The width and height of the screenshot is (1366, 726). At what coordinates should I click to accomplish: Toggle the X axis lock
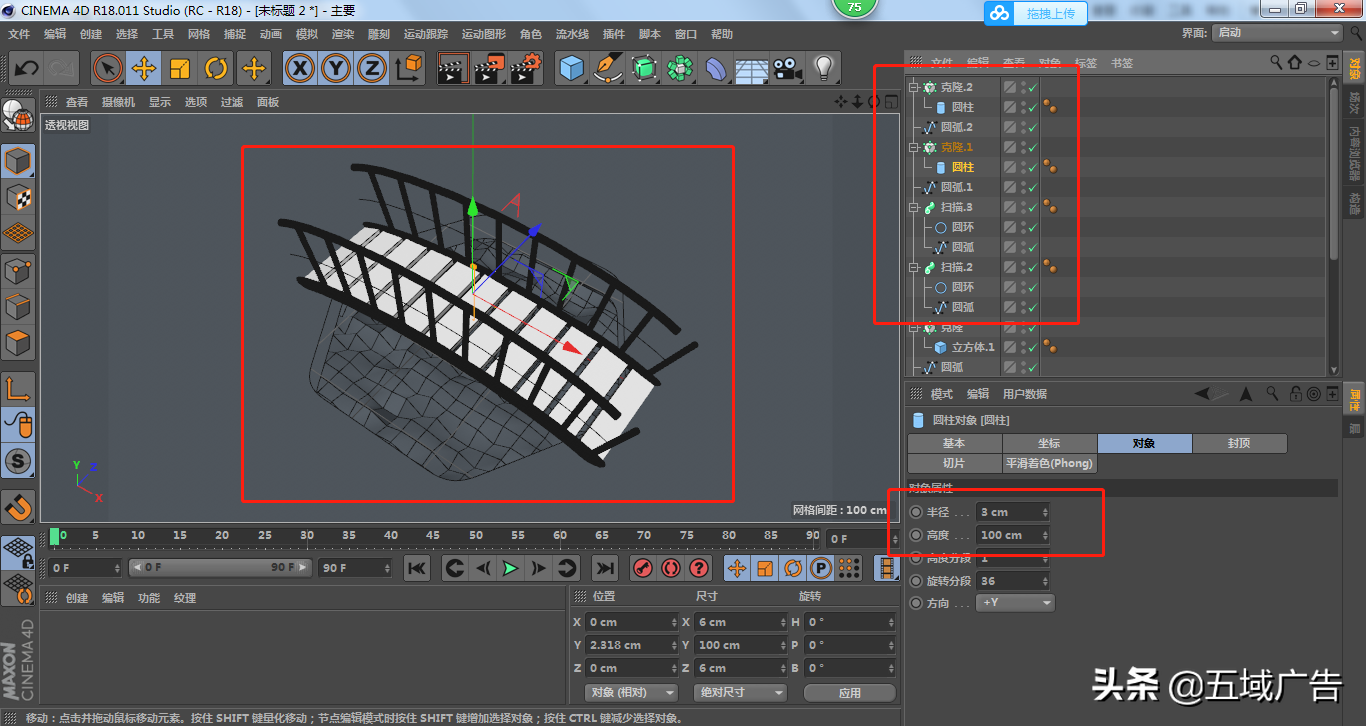click(x=300, y=69)
